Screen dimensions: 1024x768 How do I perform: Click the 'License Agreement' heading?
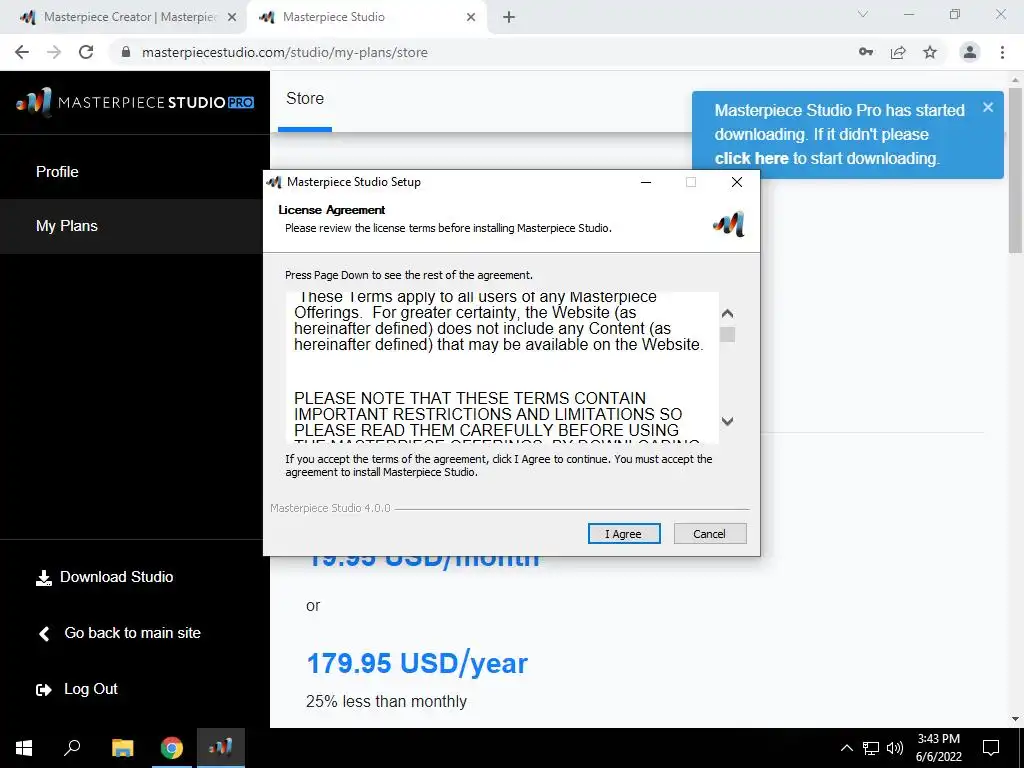coord(332,210)
